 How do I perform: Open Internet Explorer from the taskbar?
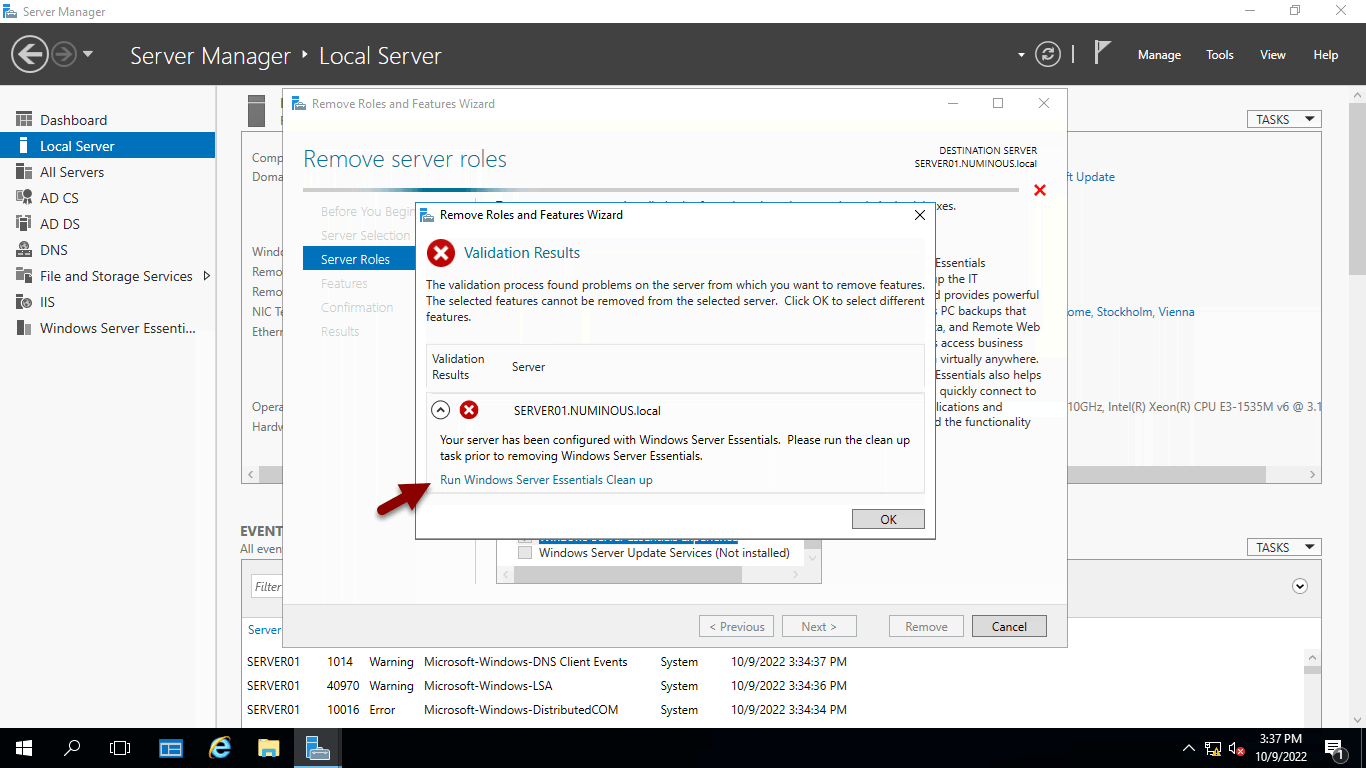click(x=220, y=747)
